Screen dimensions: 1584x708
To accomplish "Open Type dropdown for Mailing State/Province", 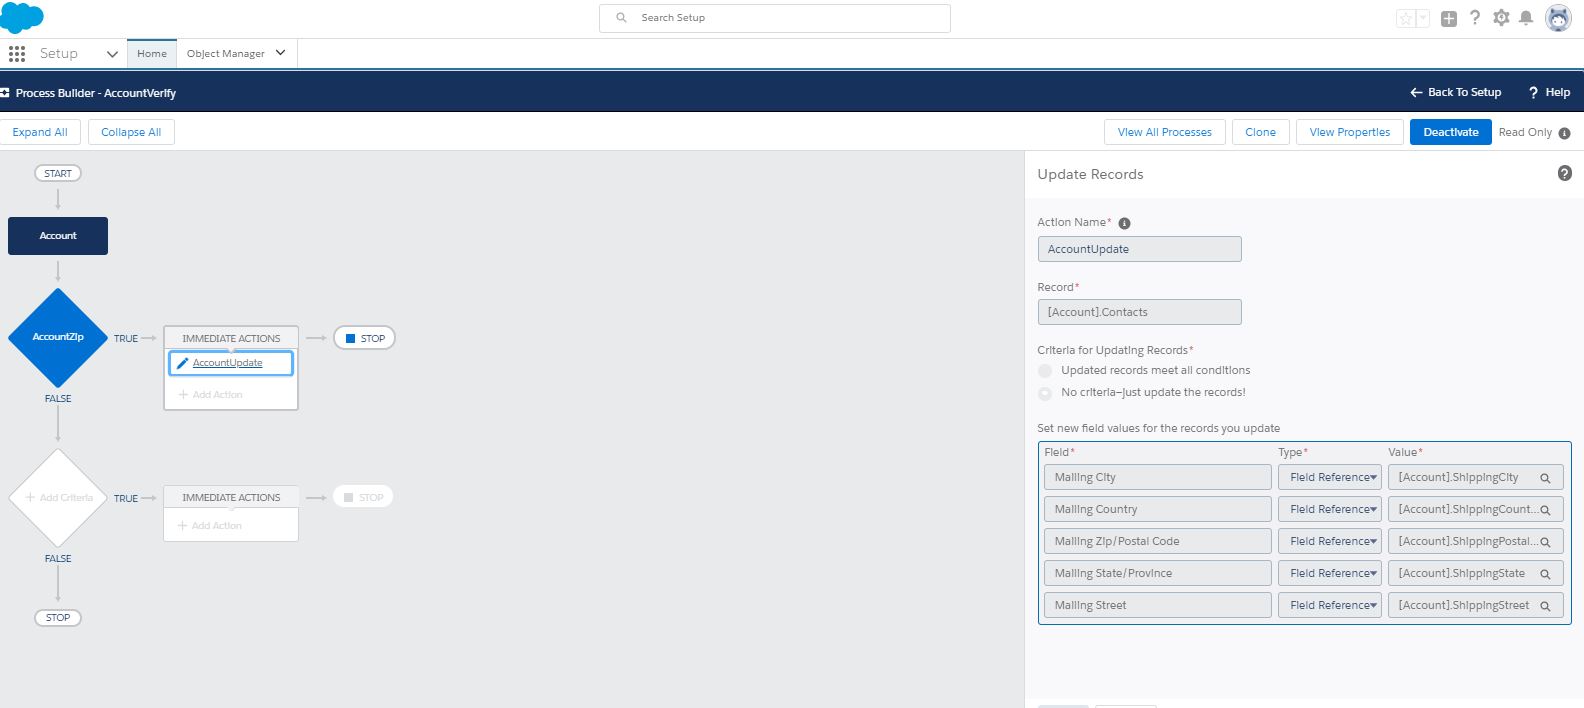I will click(1330, 573).
